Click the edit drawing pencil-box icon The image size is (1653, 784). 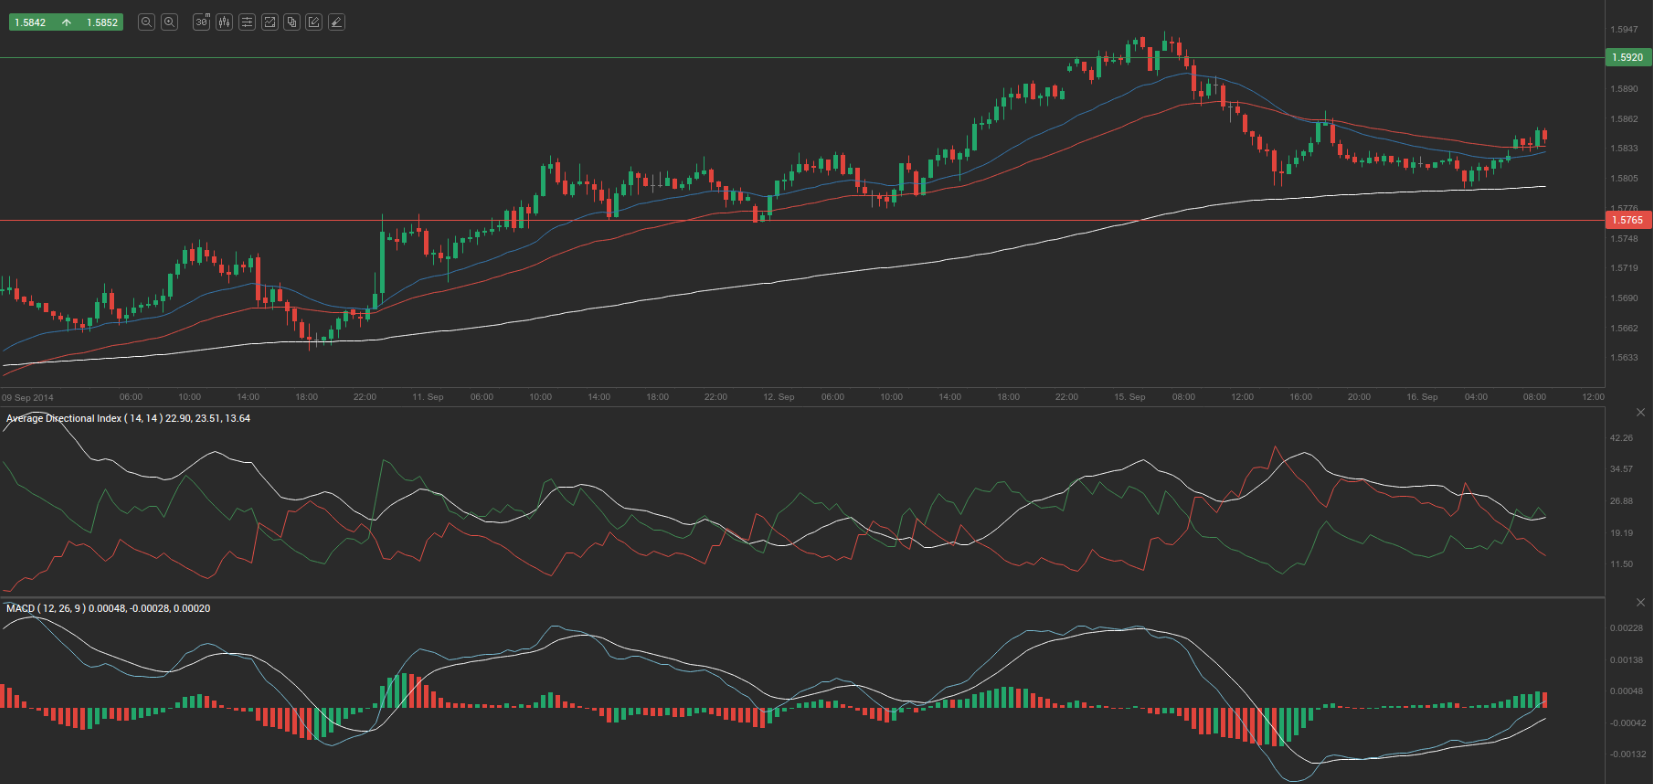point(314,22)
